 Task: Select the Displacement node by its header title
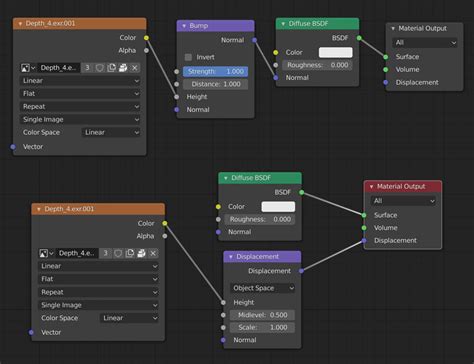258,257
